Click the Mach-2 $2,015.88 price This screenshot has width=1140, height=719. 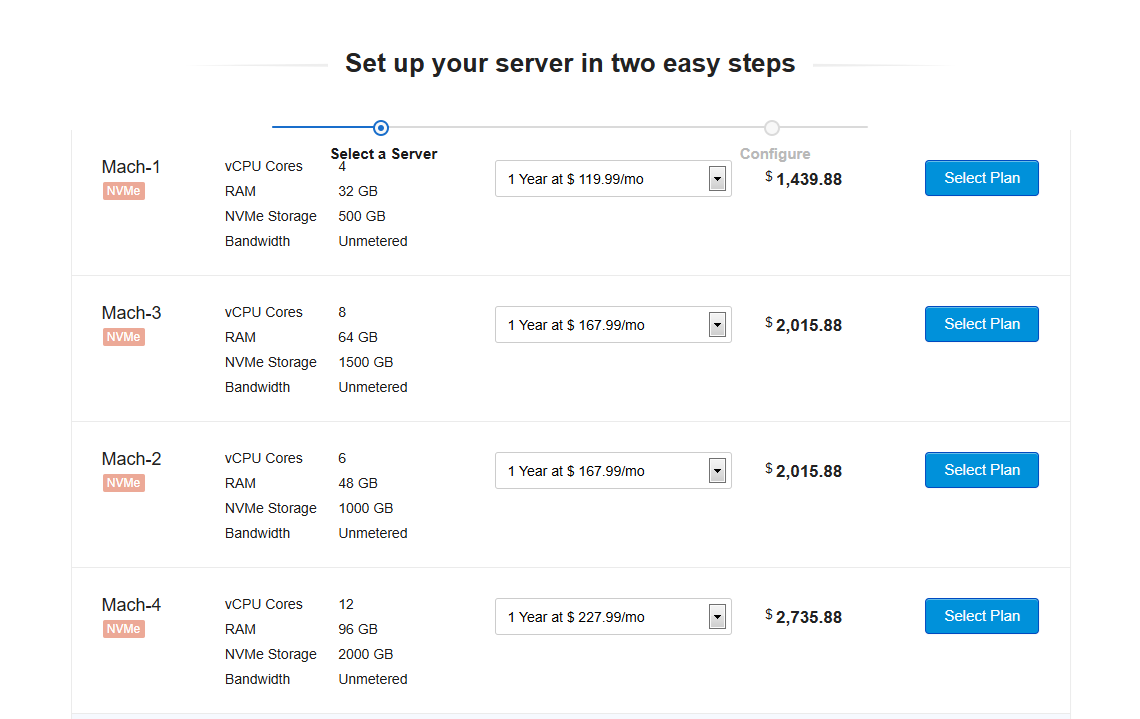pos(803,471)
